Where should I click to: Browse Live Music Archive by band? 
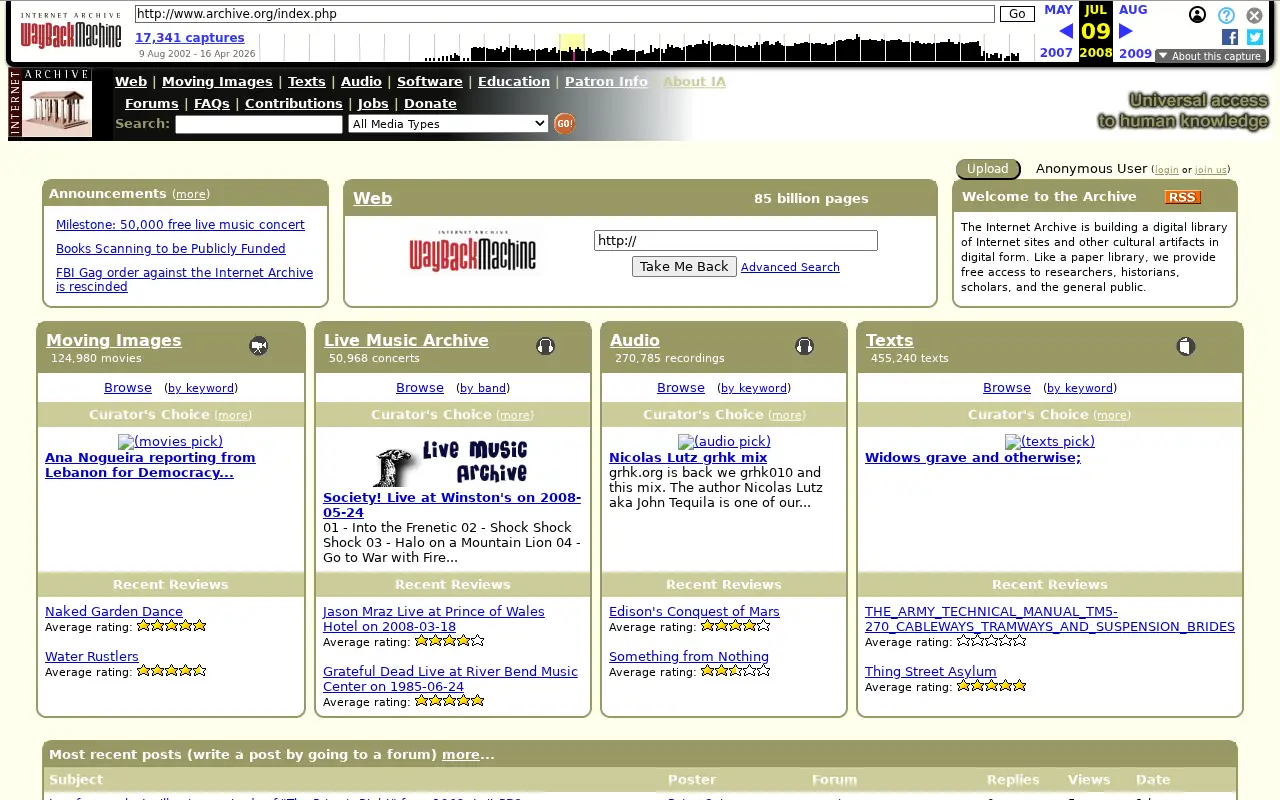coord(484,388)
